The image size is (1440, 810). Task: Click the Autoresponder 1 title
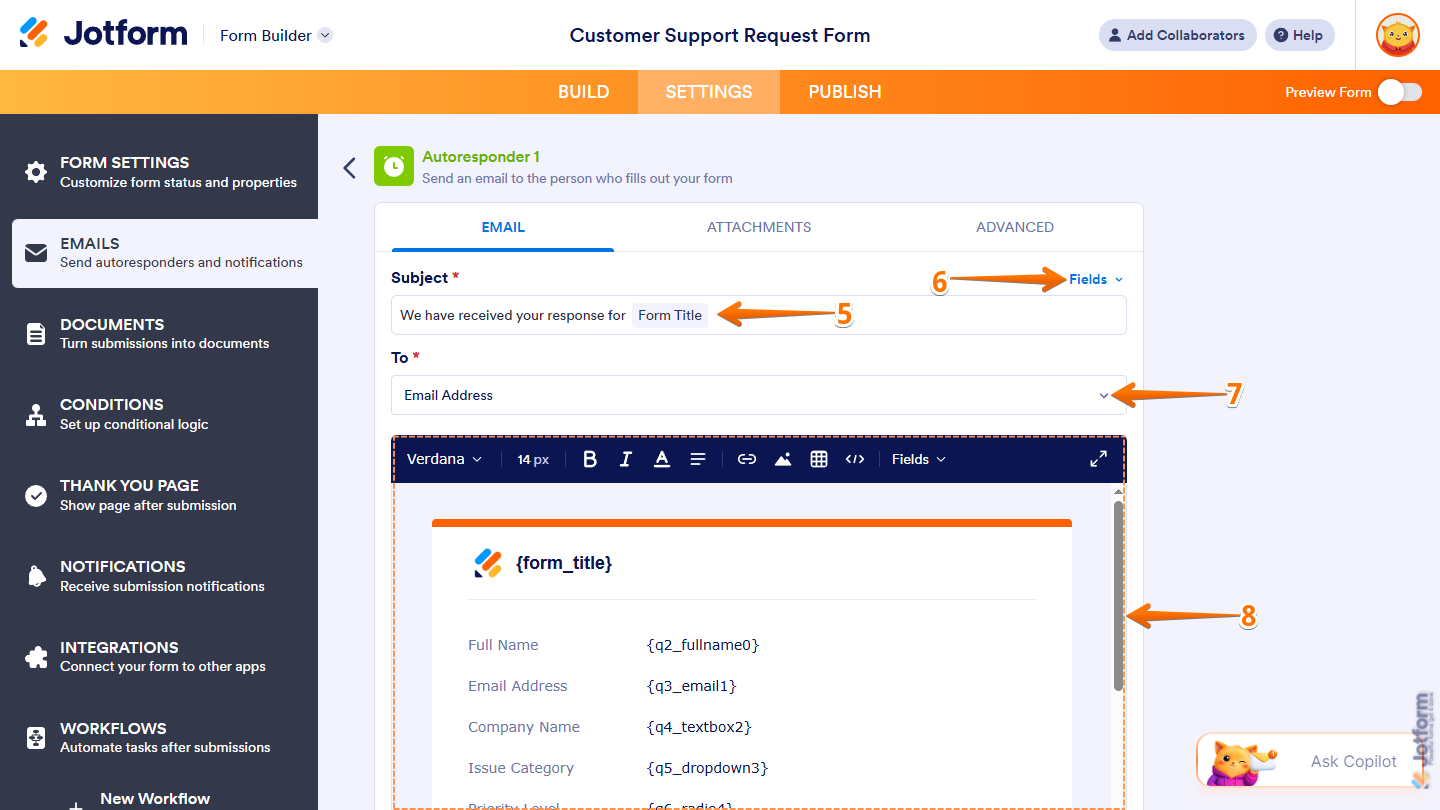pos(481,157)
